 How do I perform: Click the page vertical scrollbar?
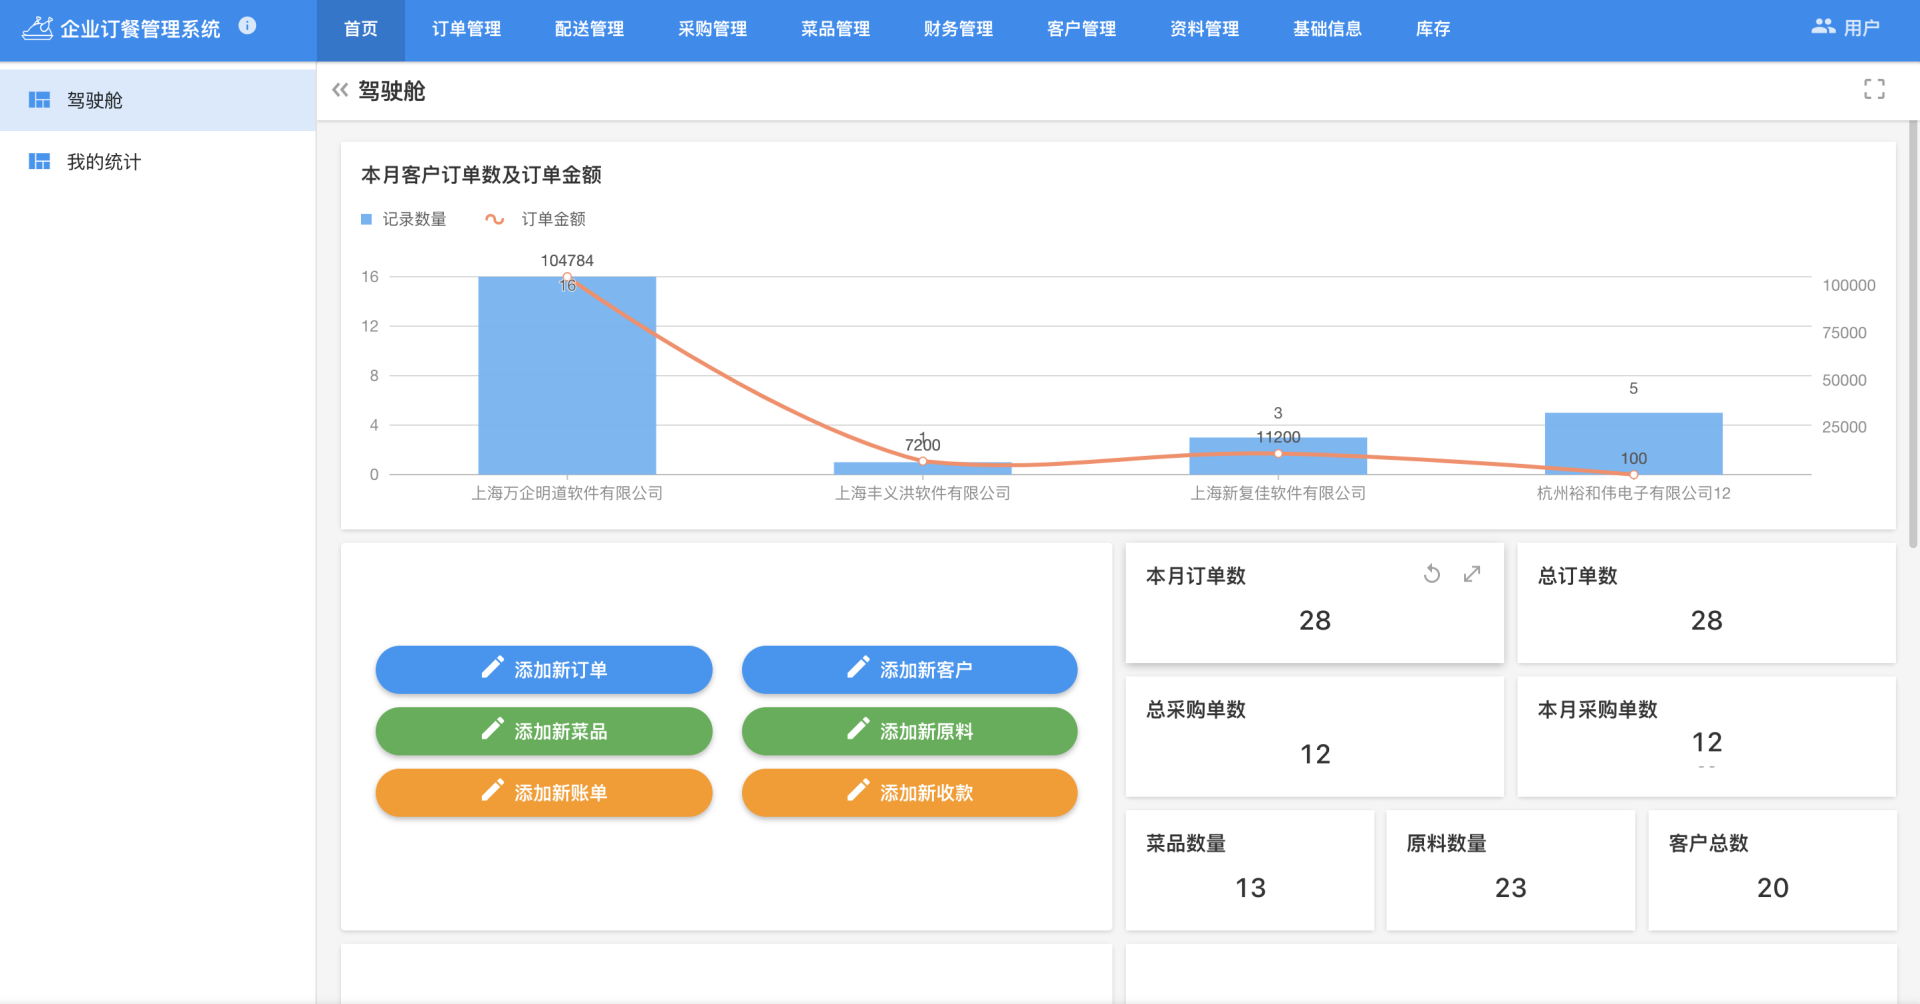1913,330
